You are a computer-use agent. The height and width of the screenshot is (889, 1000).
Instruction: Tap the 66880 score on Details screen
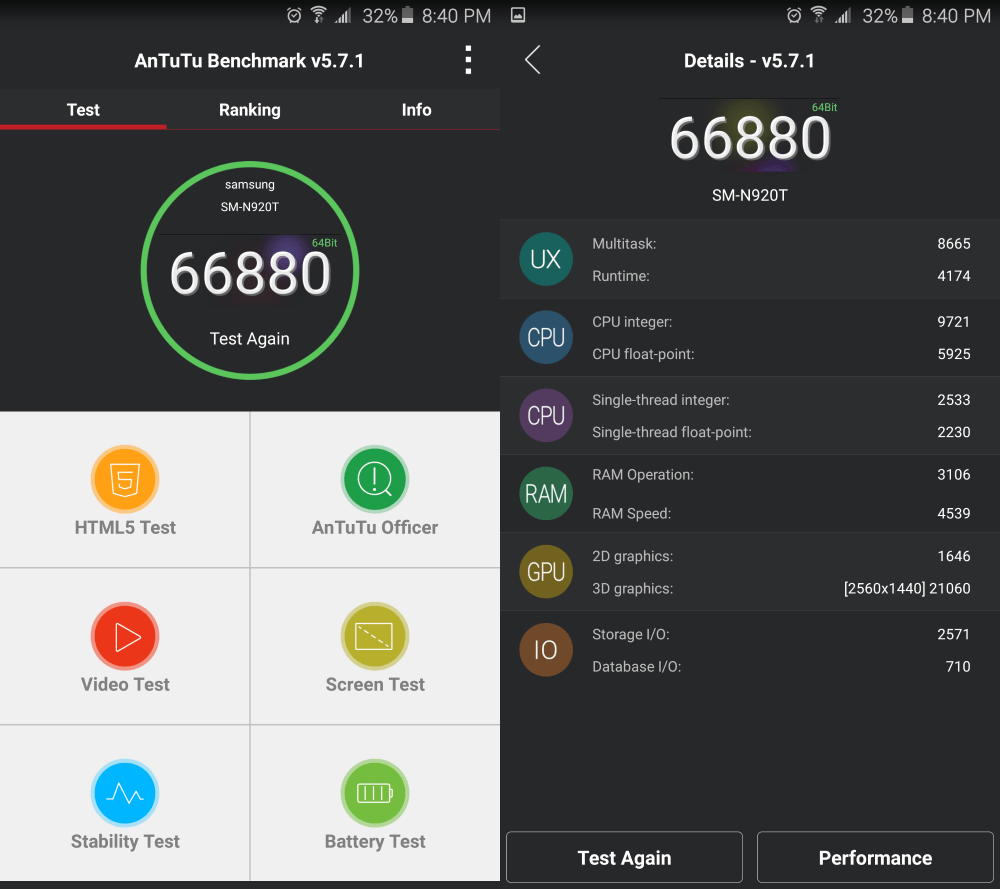[x=750, y=138]
